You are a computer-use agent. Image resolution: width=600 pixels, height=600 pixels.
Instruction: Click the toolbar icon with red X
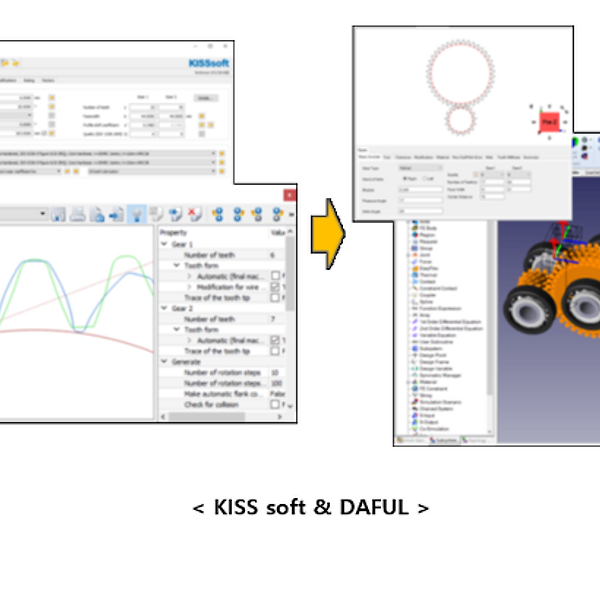click(196, 214)
